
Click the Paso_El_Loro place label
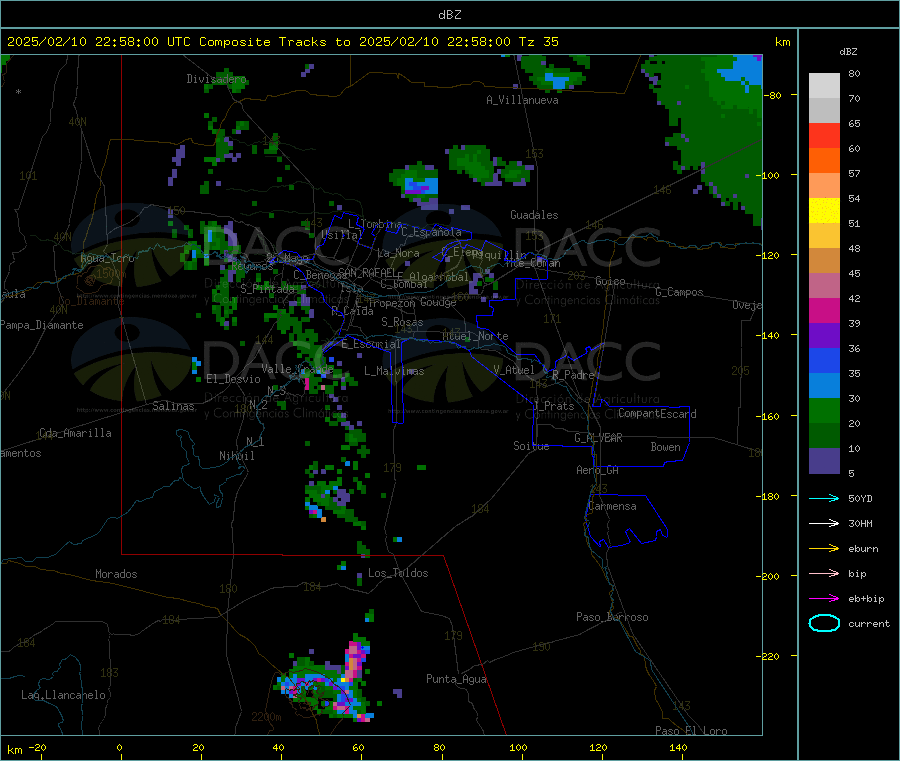coord(691,731)
